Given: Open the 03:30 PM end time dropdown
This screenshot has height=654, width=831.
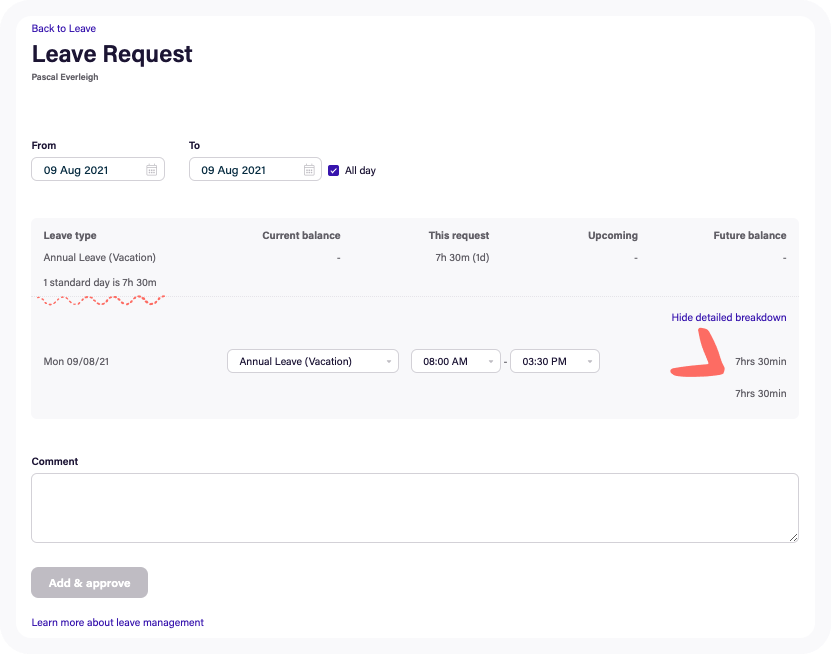Looking at the screenshot, I should [554, 361].
